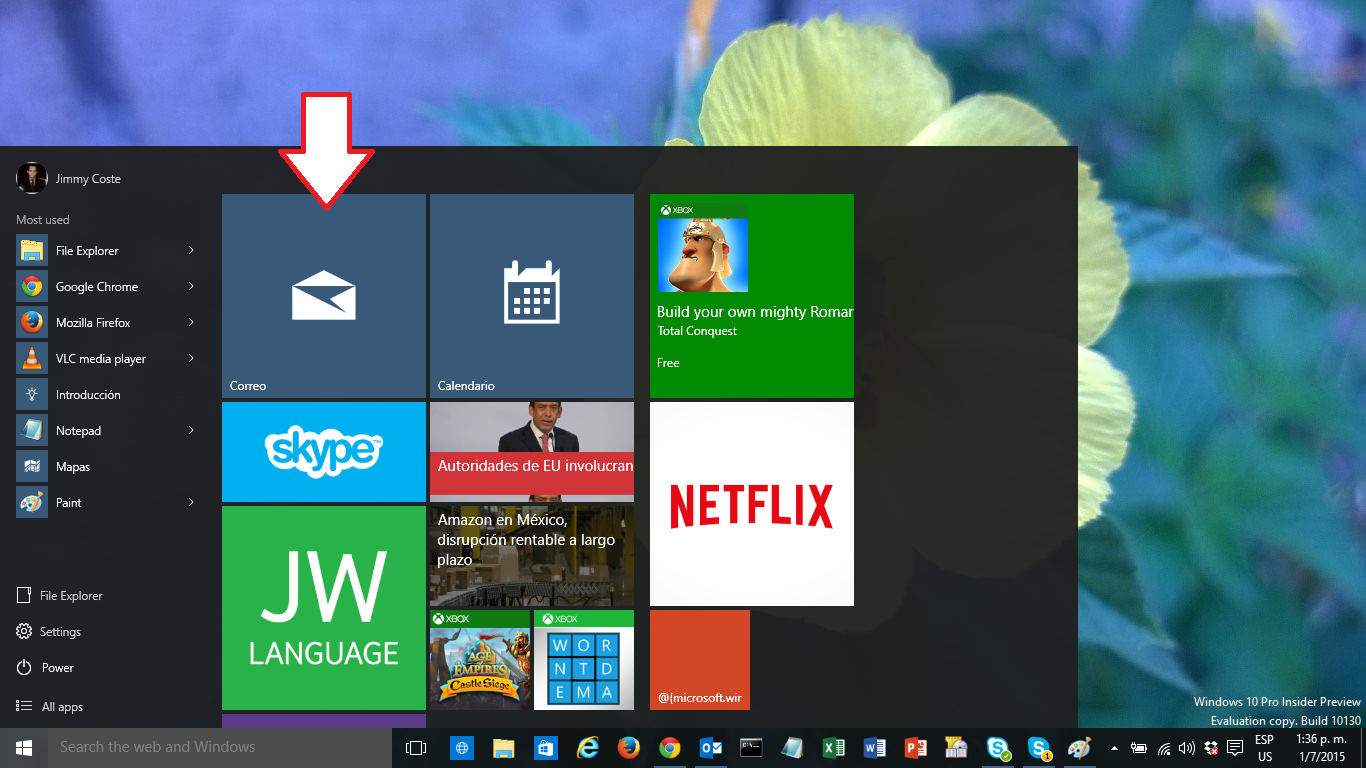
Task: Expand Paint jump list arrow
Action: pos(191,503)
